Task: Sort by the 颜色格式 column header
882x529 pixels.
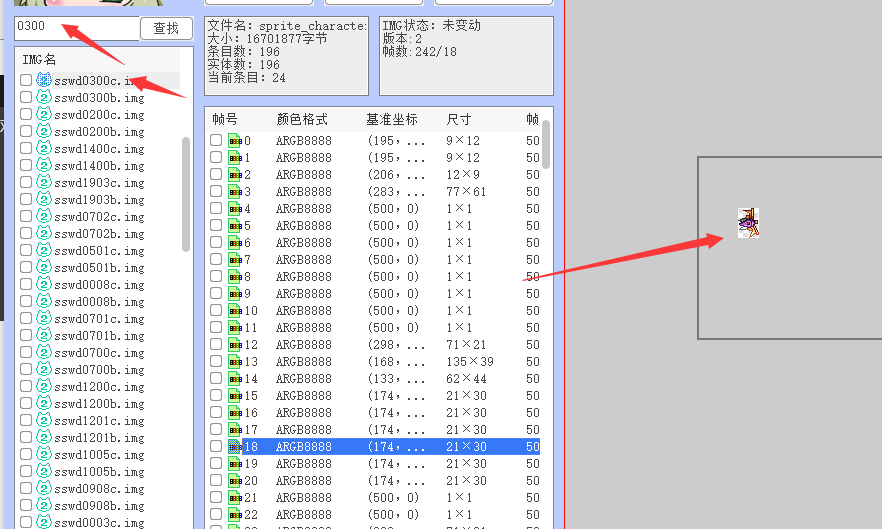Action: point(302,120)
